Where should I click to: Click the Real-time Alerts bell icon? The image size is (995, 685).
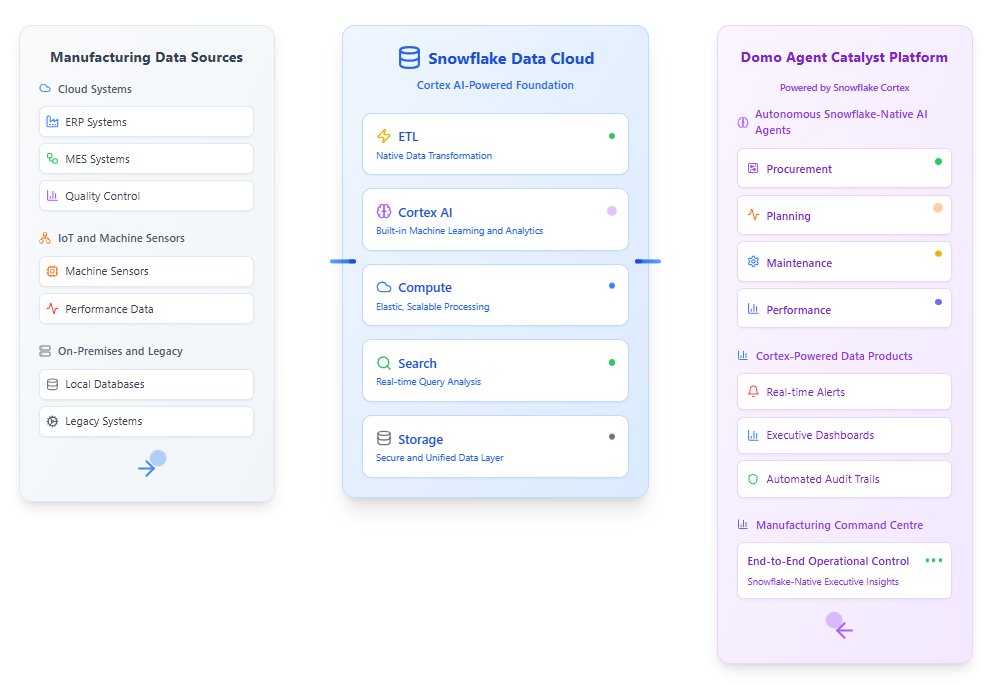point(753,391)
